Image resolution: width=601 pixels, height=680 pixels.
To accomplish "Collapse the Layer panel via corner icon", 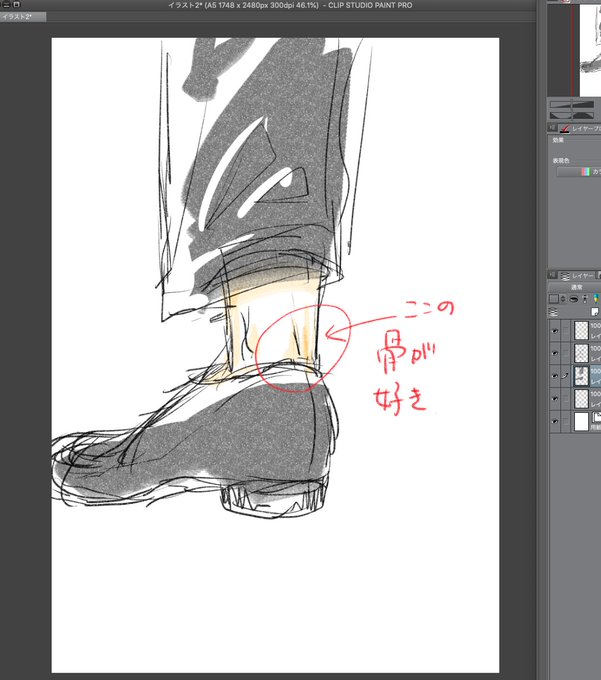I will 552,275.
